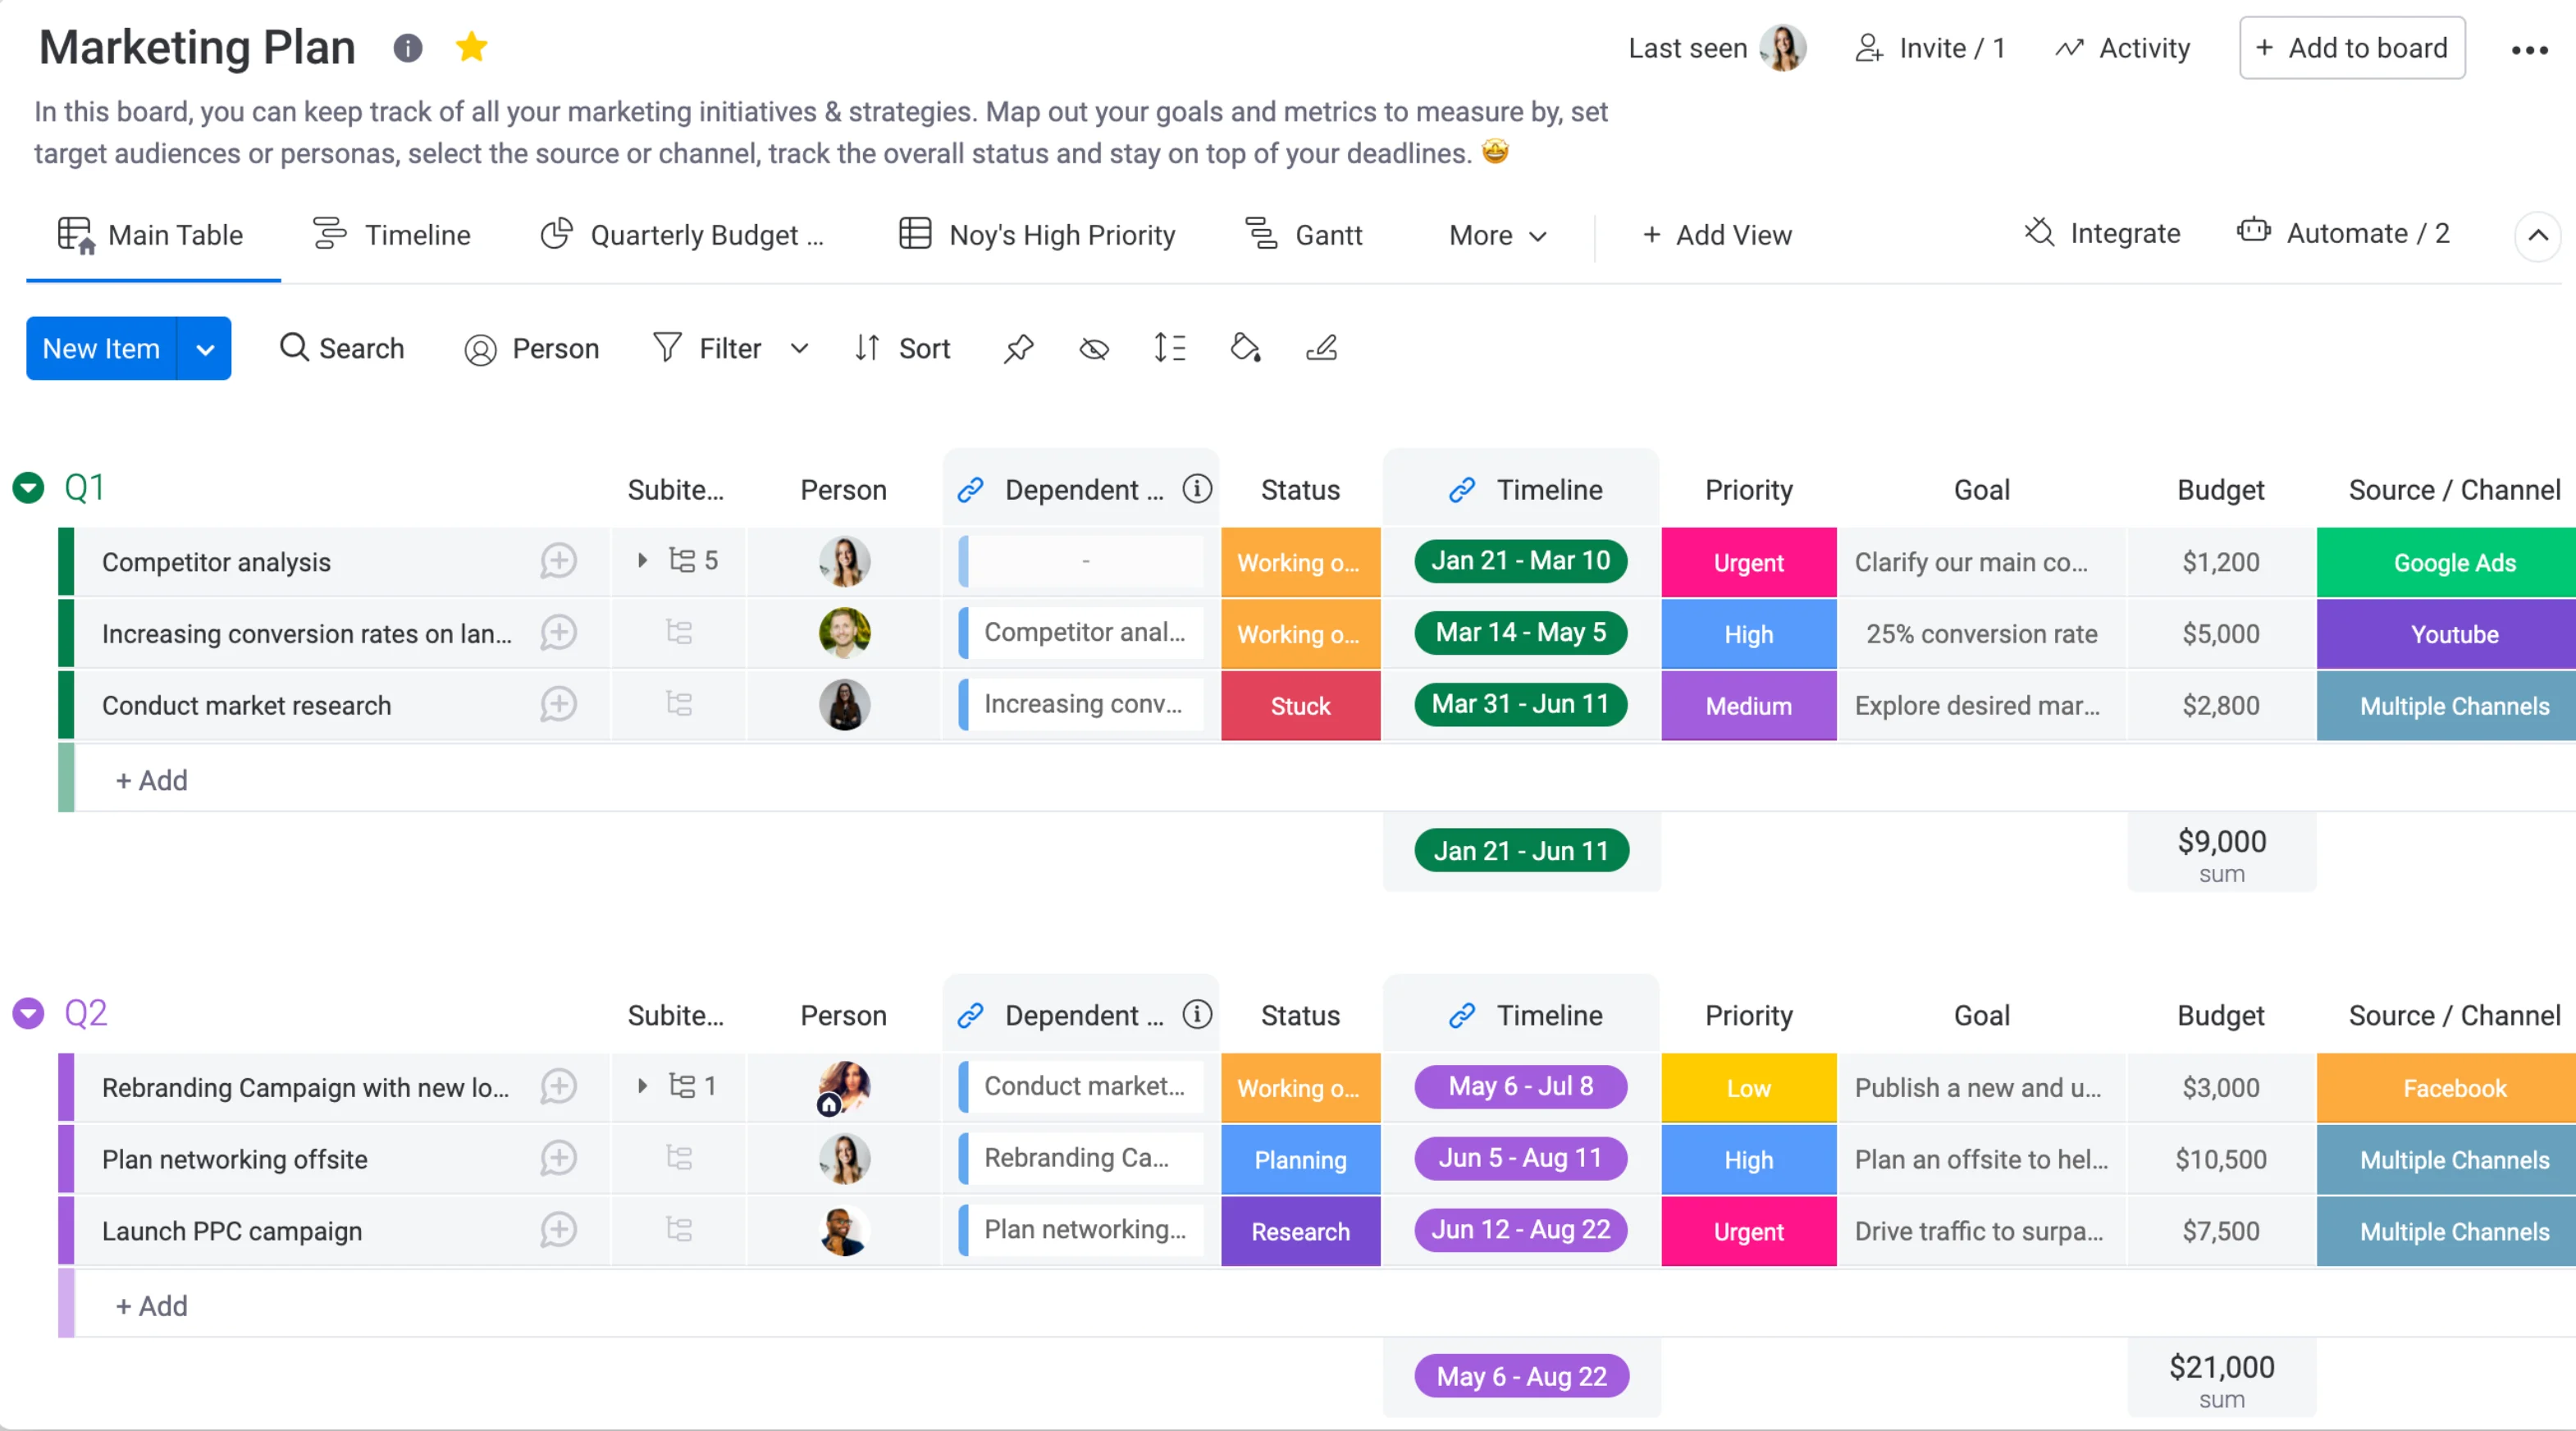The height and width of the screenshot is (1431, 2576).
Task: Click the Add to board button
Action: pyautogui.click(x=2351, y=48)
